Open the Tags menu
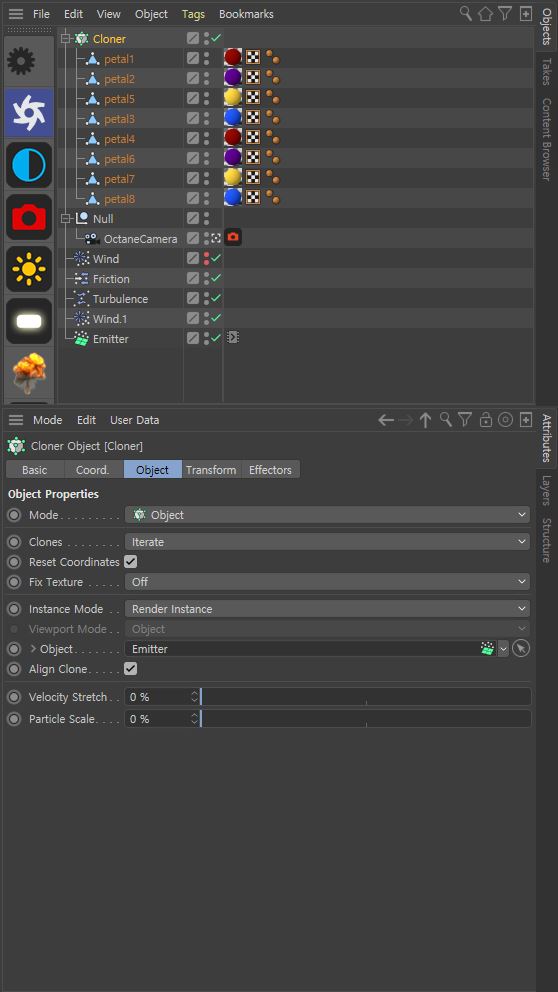This screenshot has width=558, height=992. 194,14
